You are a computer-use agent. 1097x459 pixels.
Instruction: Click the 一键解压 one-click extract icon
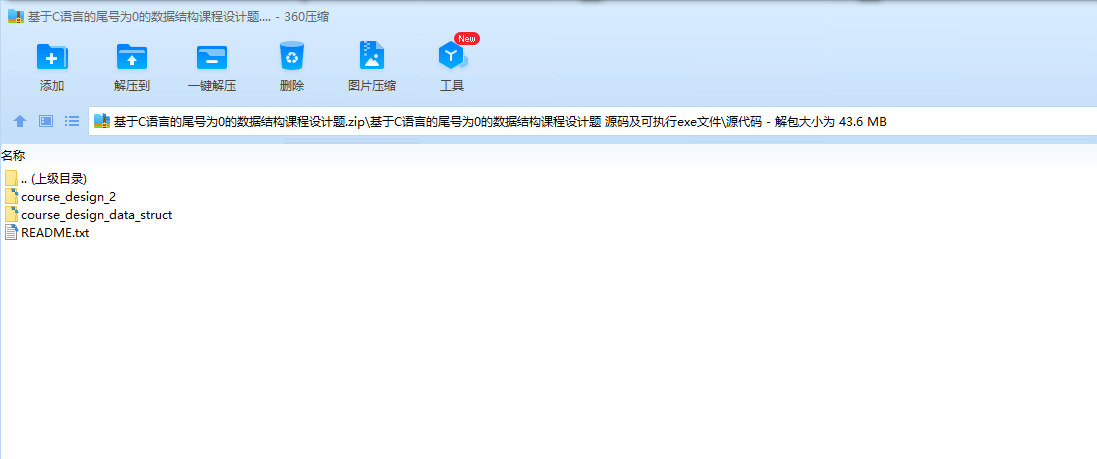pyautogui.click(x=212, y=57)
